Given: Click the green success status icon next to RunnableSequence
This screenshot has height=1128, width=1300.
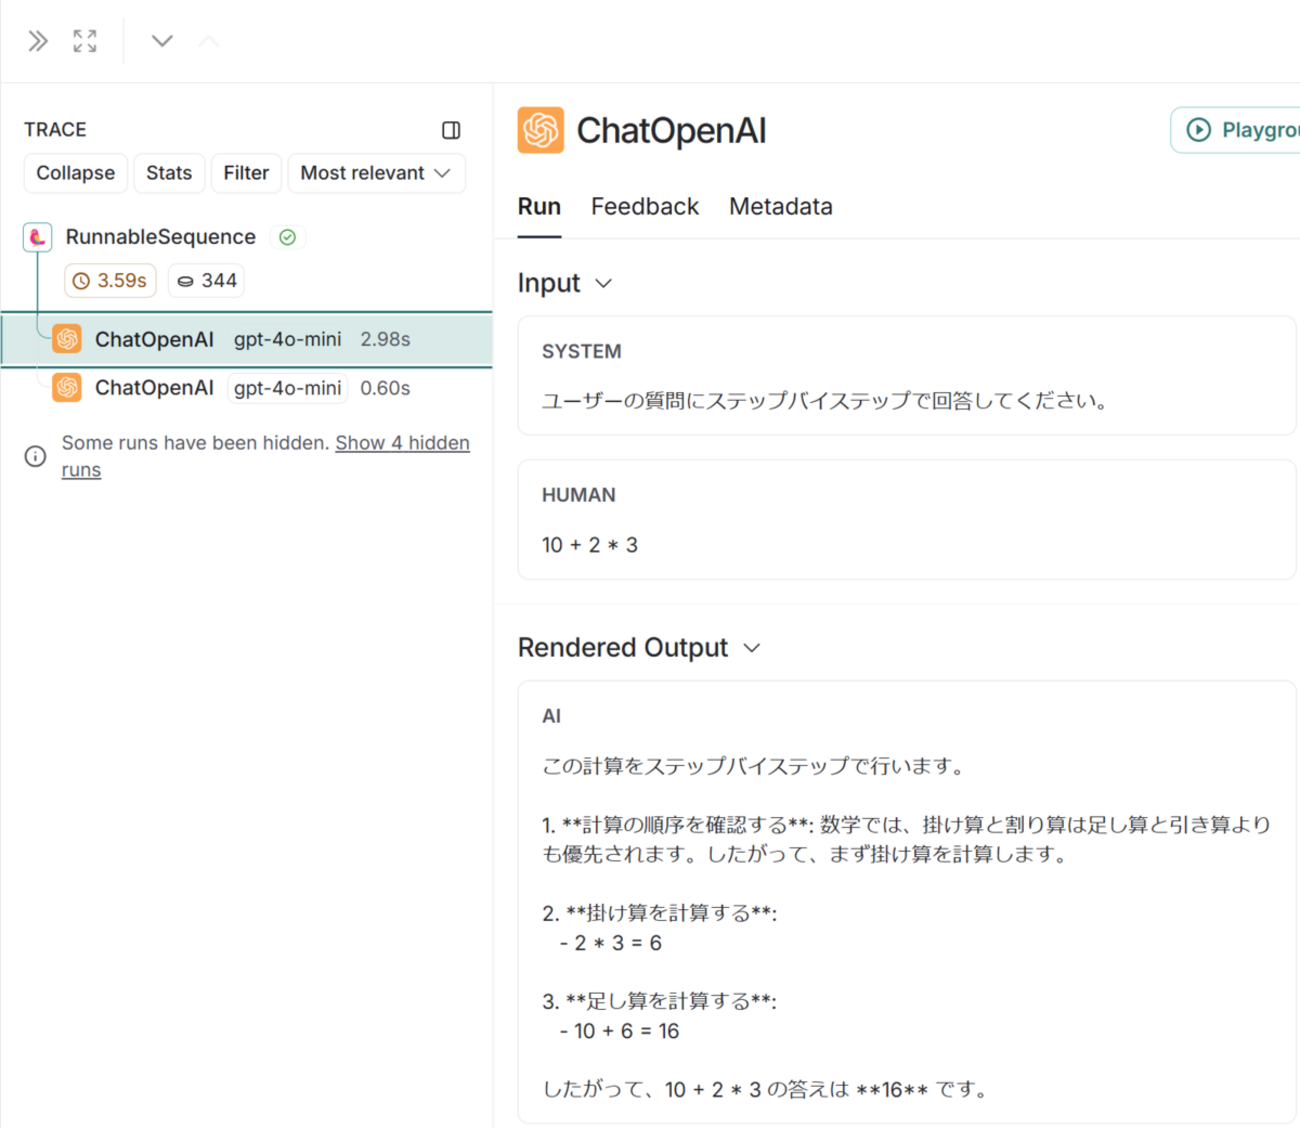Looking at the screenshot, I should 288,237.
